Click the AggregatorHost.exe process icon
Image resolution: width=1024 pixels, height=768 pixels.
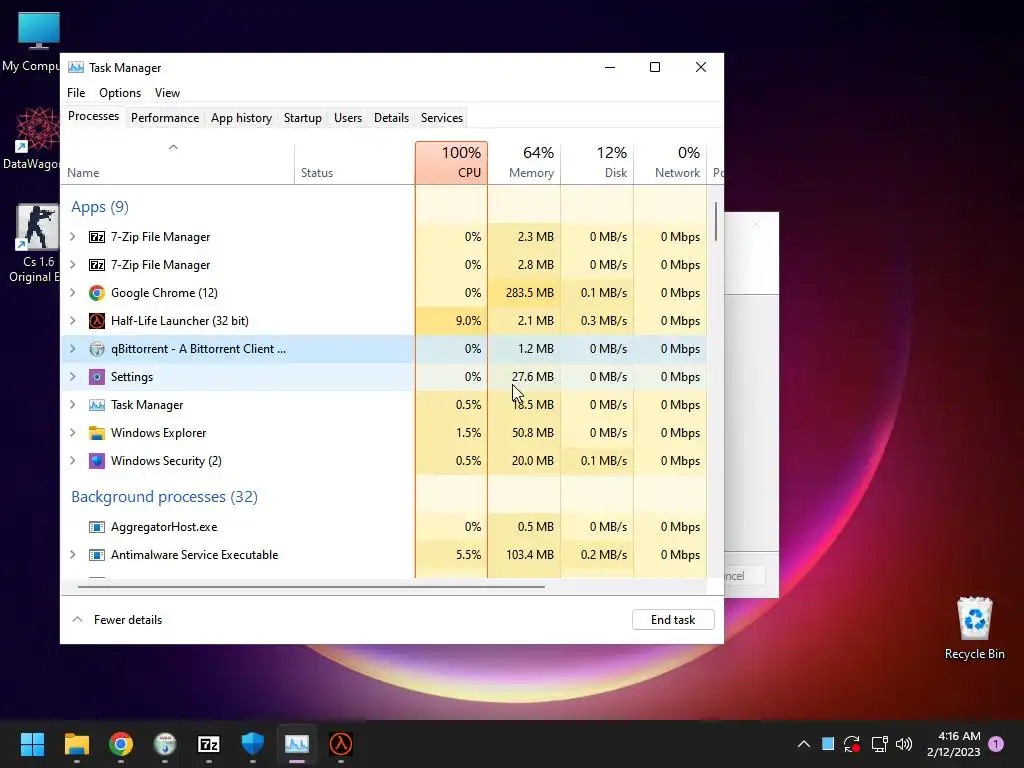coord(97,527)
